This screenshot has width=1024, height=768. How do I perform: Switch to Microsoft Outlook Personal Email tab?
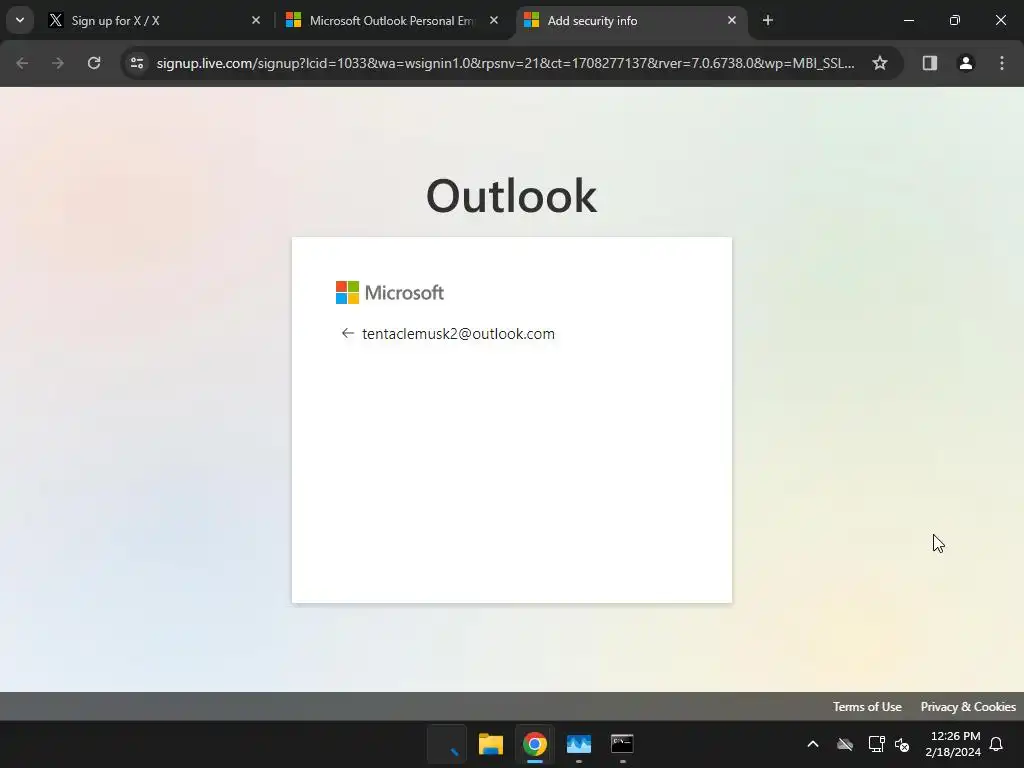coord(392,21)
